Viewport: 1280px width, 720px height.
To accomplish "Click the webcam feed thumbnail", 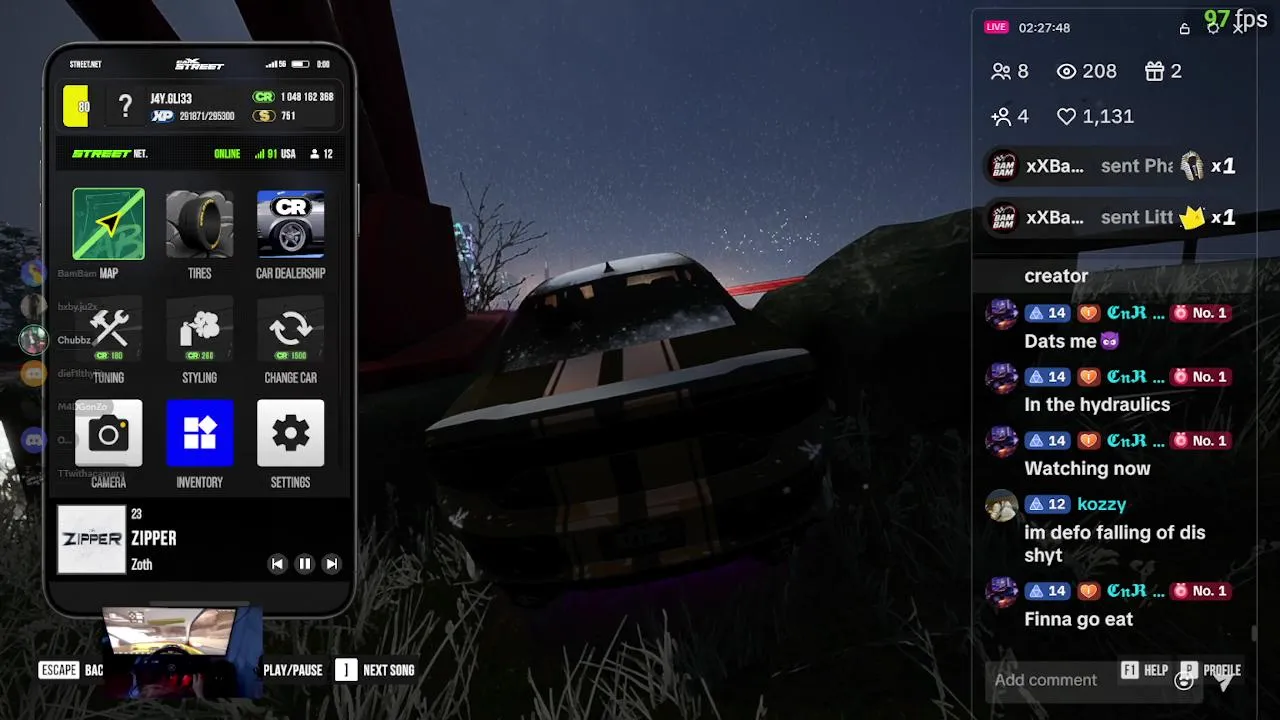I will [184, 650].
